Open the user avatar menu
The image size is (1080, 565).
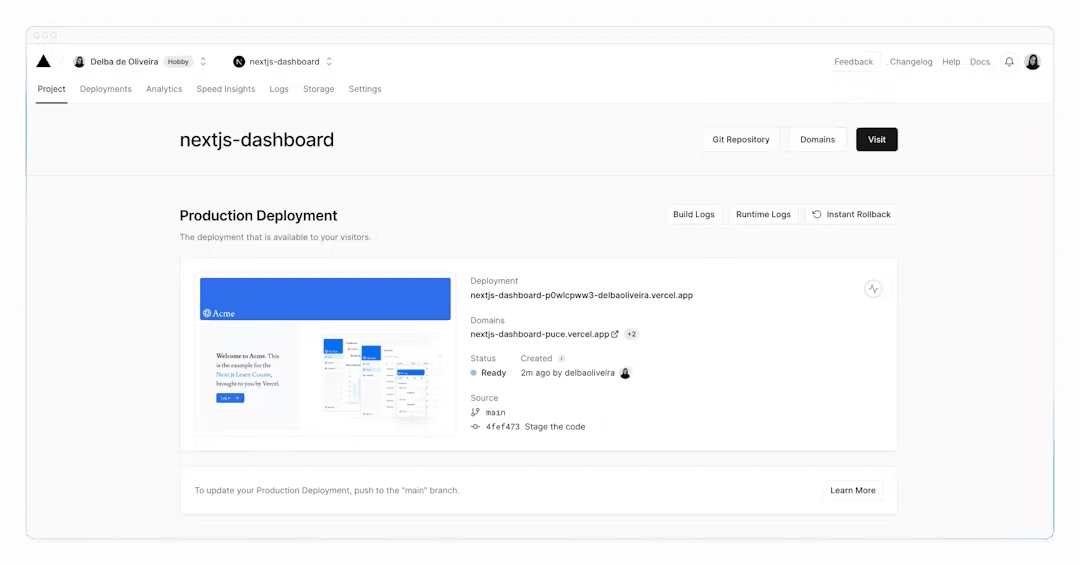[x=1032, y=62]
